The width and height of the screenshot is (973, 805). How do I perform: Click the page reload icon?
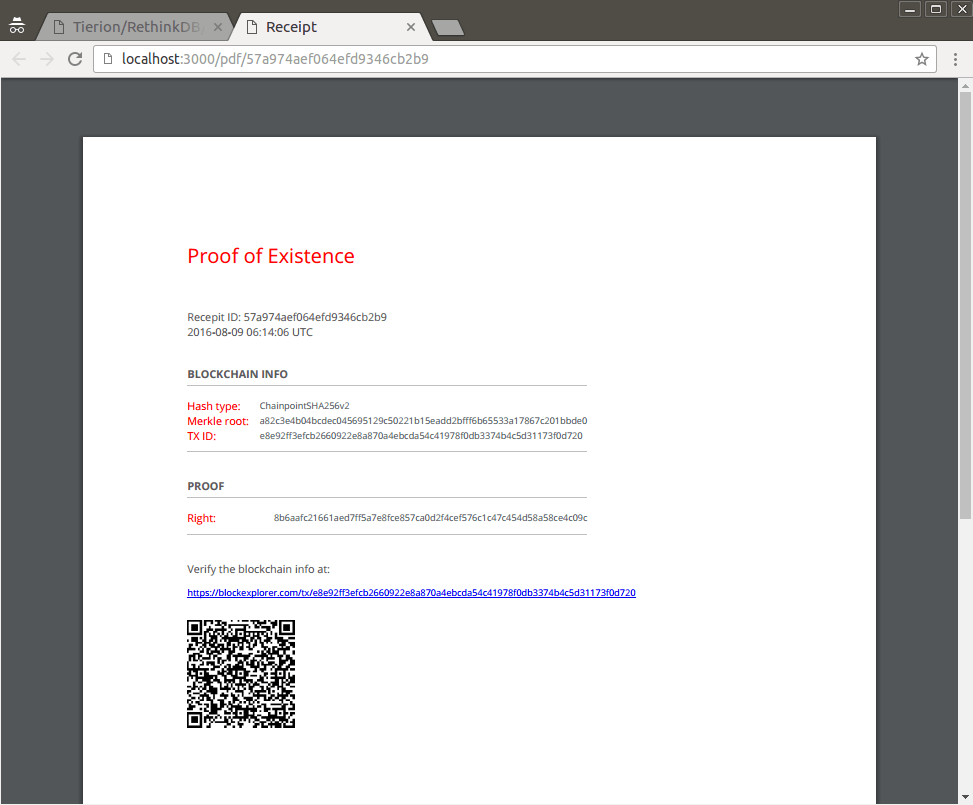[x=74, y=58]
